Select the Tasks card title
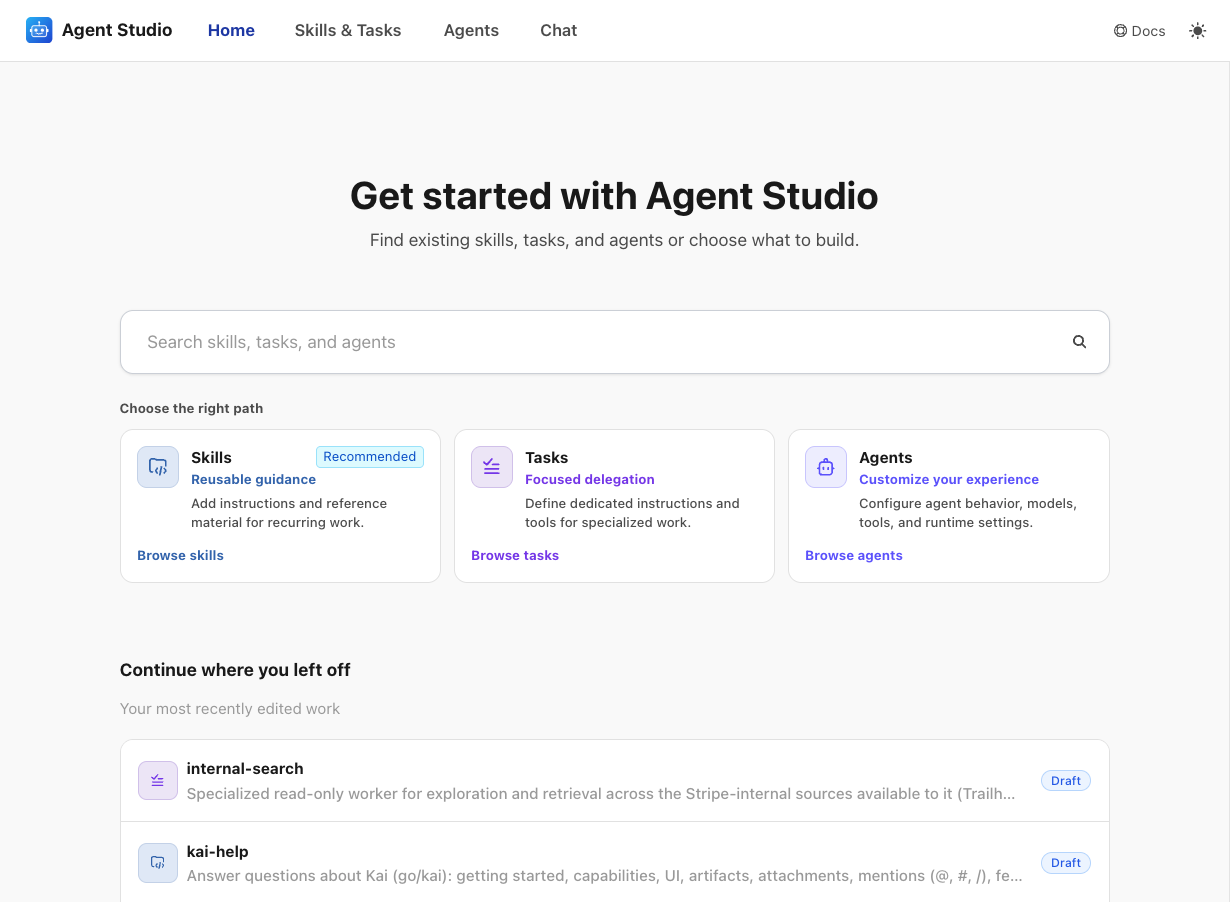 546,457
